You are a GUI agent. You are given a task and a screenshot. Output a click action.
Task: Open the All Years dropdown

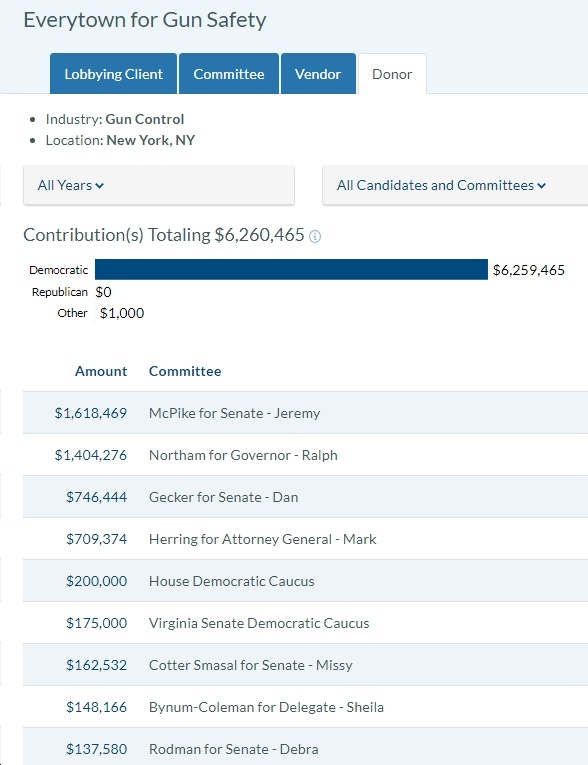(x=159, y=185)
